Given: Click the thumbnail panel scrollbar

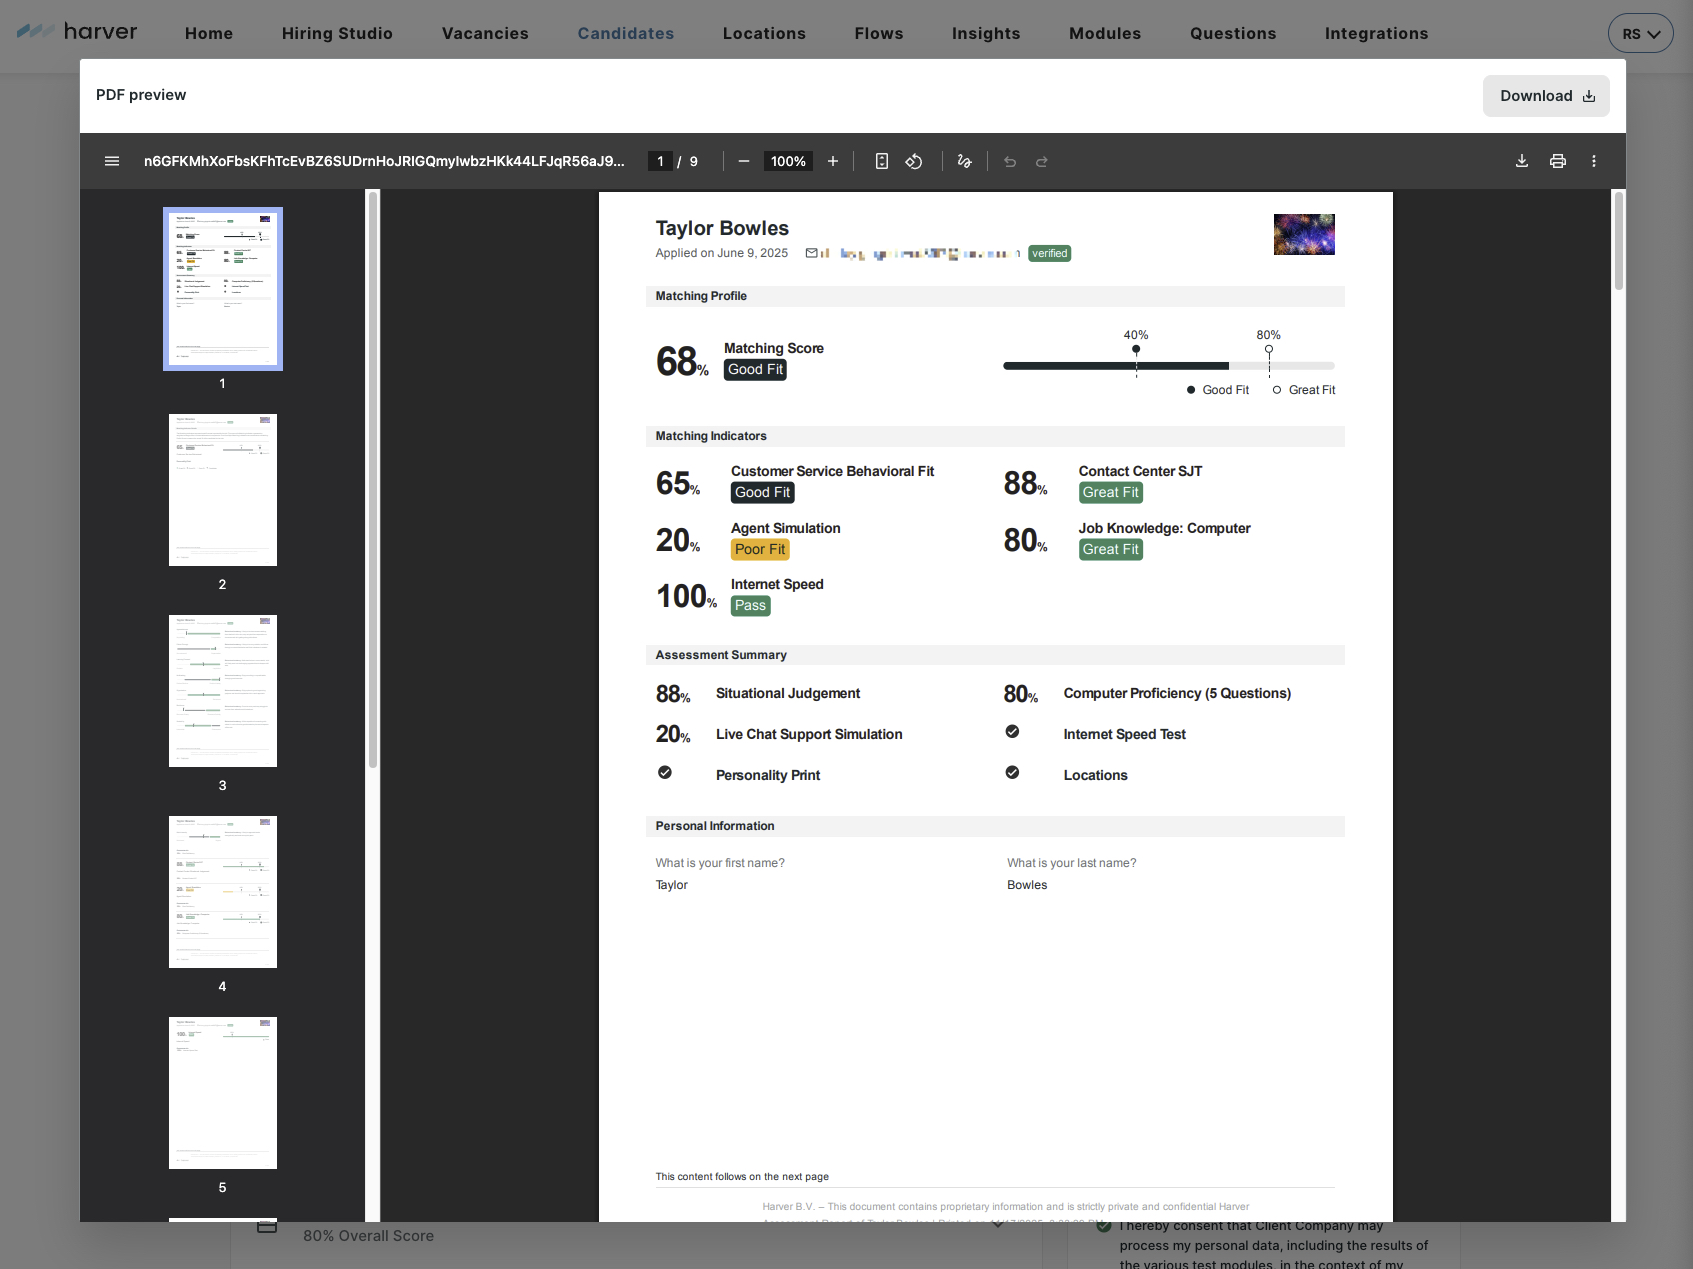Looking at the screenshot, I should pyautogui.click(x=373, y=480).
